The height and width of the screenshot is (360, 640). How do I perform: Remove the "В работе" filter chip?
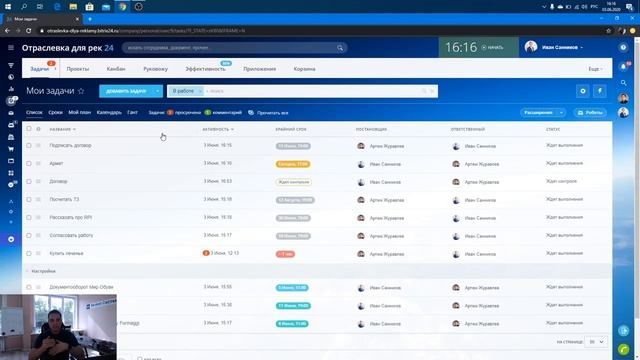point(200,91)
